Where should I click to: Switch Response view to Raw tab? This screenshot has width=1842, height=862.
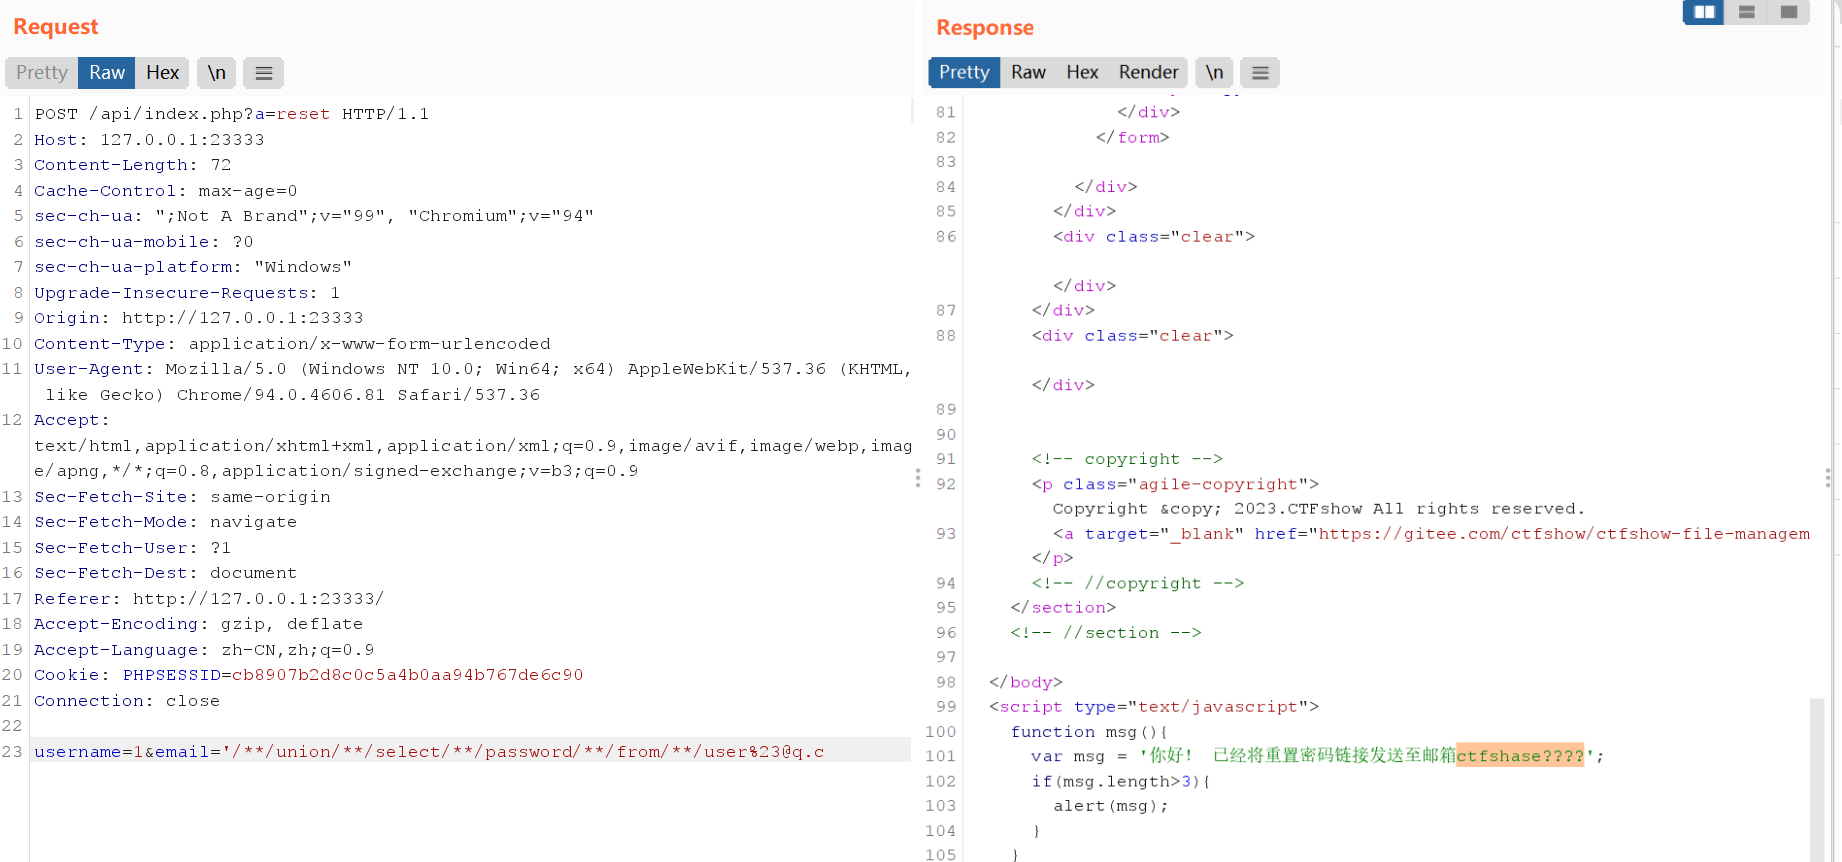(1028, 72)
